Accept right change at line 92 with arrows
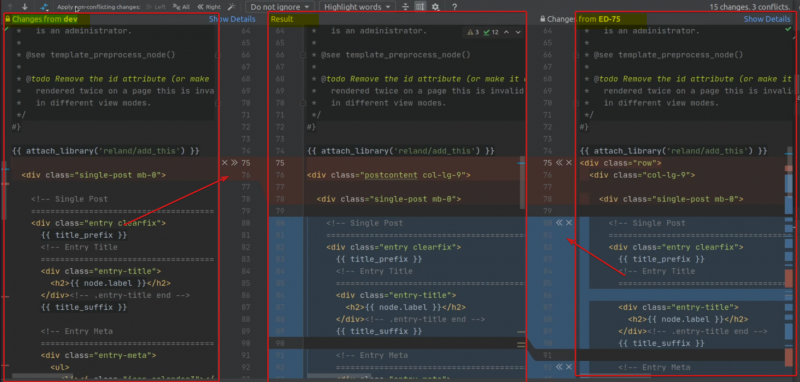Screen dimensions: 800x382 pyautogui.click(x=559, y=367)
